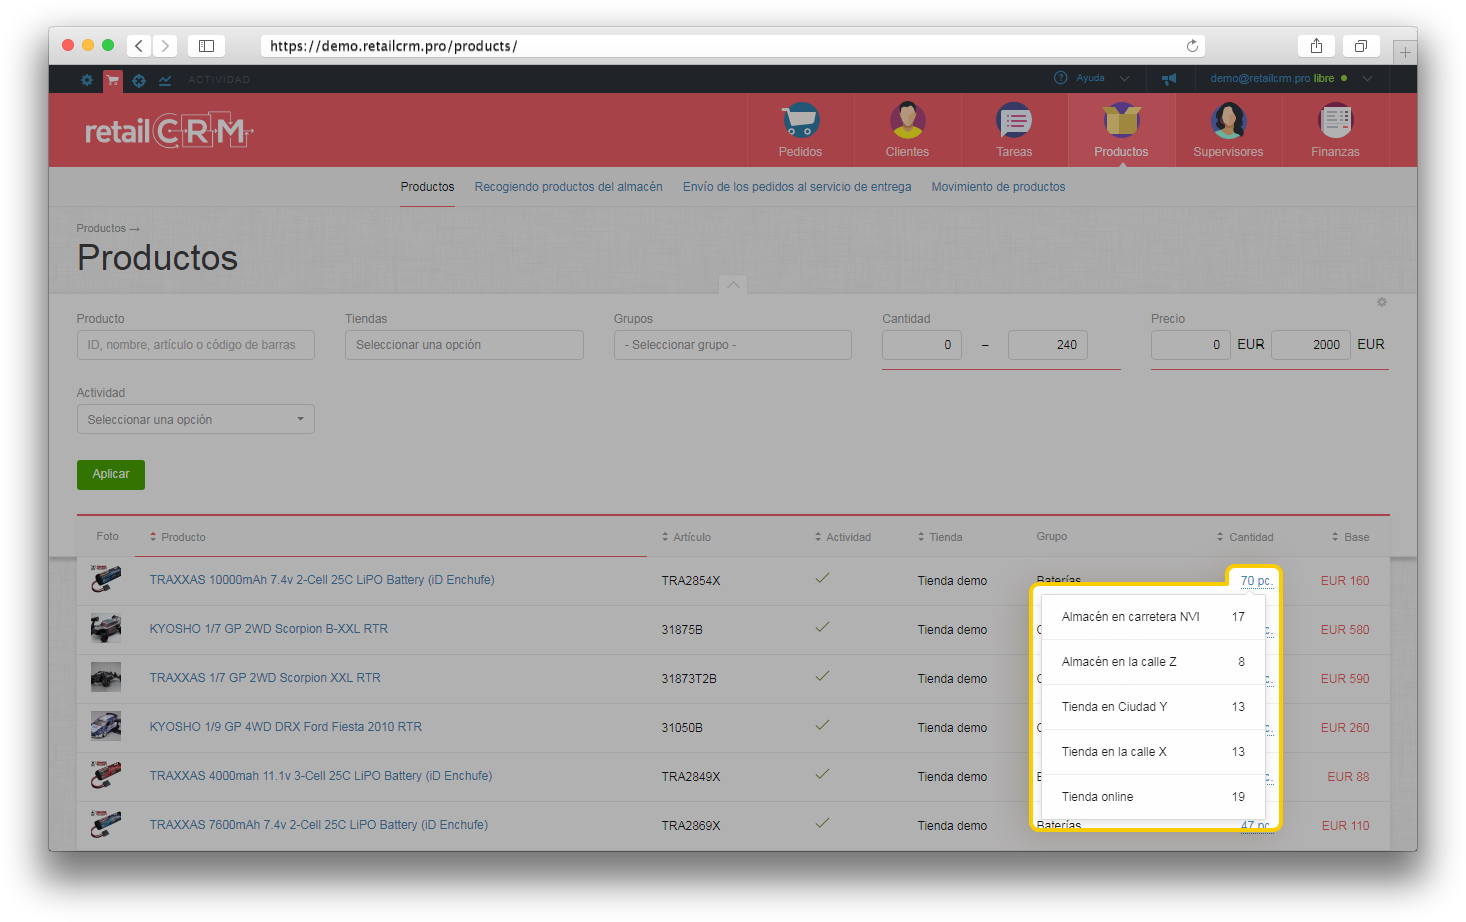Go back with browser back arrow
The height and width of the screenshot is (922, 1466).
(139, 46)
